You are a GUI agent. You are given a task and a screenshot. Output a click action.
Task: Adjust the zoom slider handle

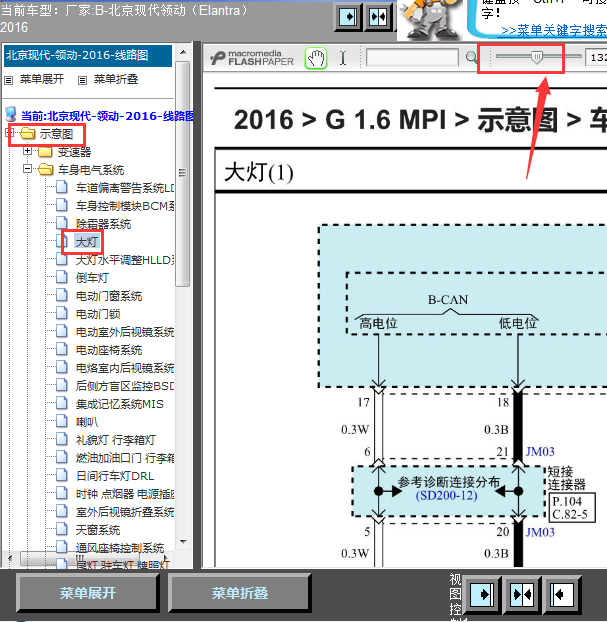click(x=537, y=57)
